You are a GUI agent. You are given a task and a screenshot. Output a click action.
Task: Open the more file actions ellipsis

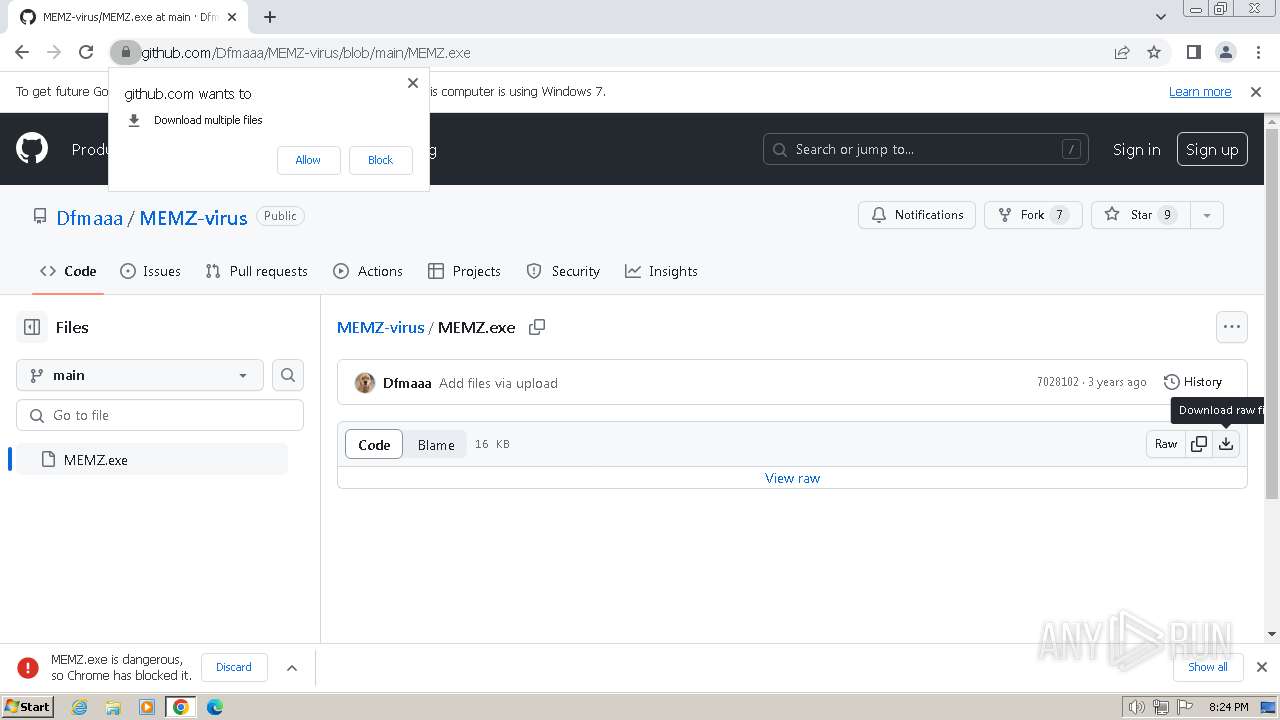pyautogui.click(x=1232, y=327)
